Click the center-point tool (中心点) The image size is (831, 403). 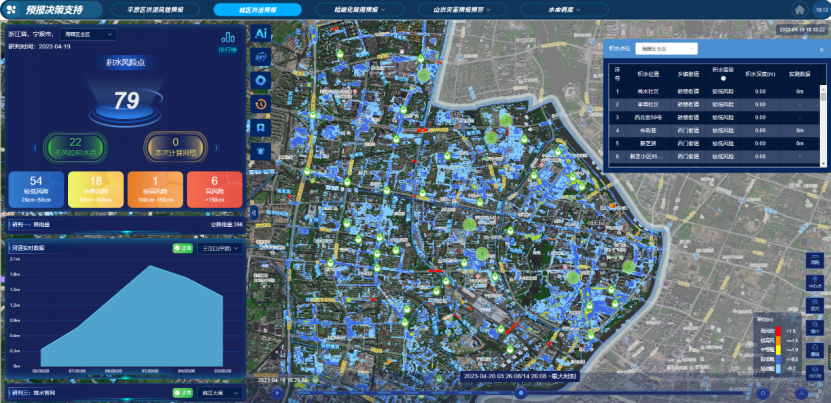click(815, 283)
